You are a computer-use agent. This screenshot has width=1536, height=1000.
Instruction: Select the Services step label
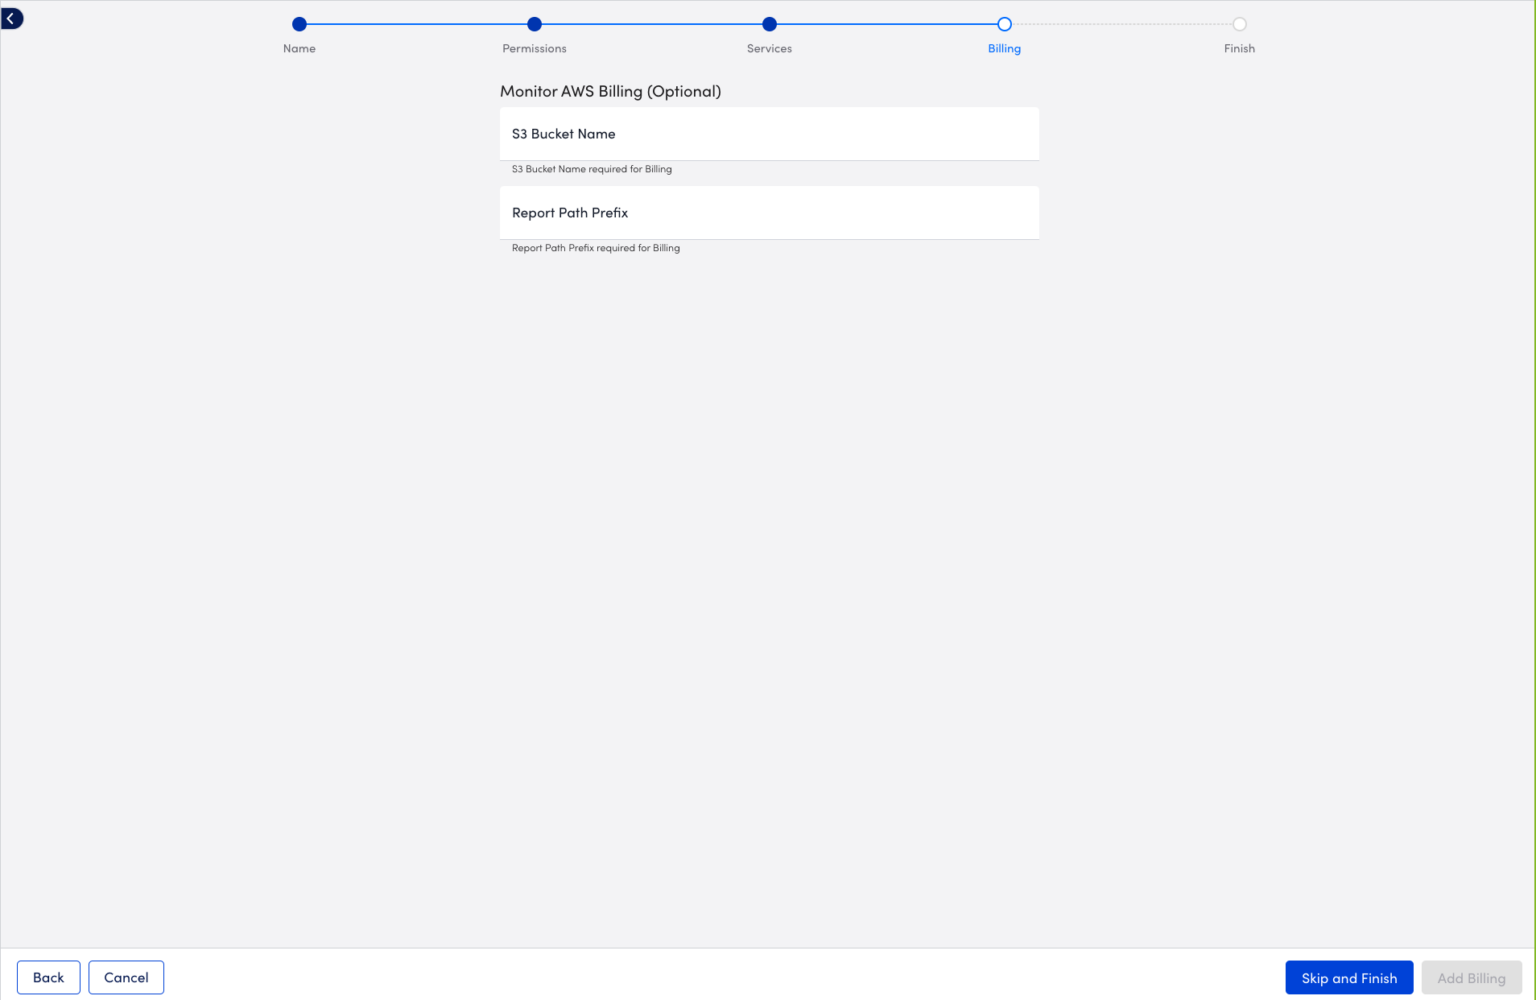click(x=769, y=48)
